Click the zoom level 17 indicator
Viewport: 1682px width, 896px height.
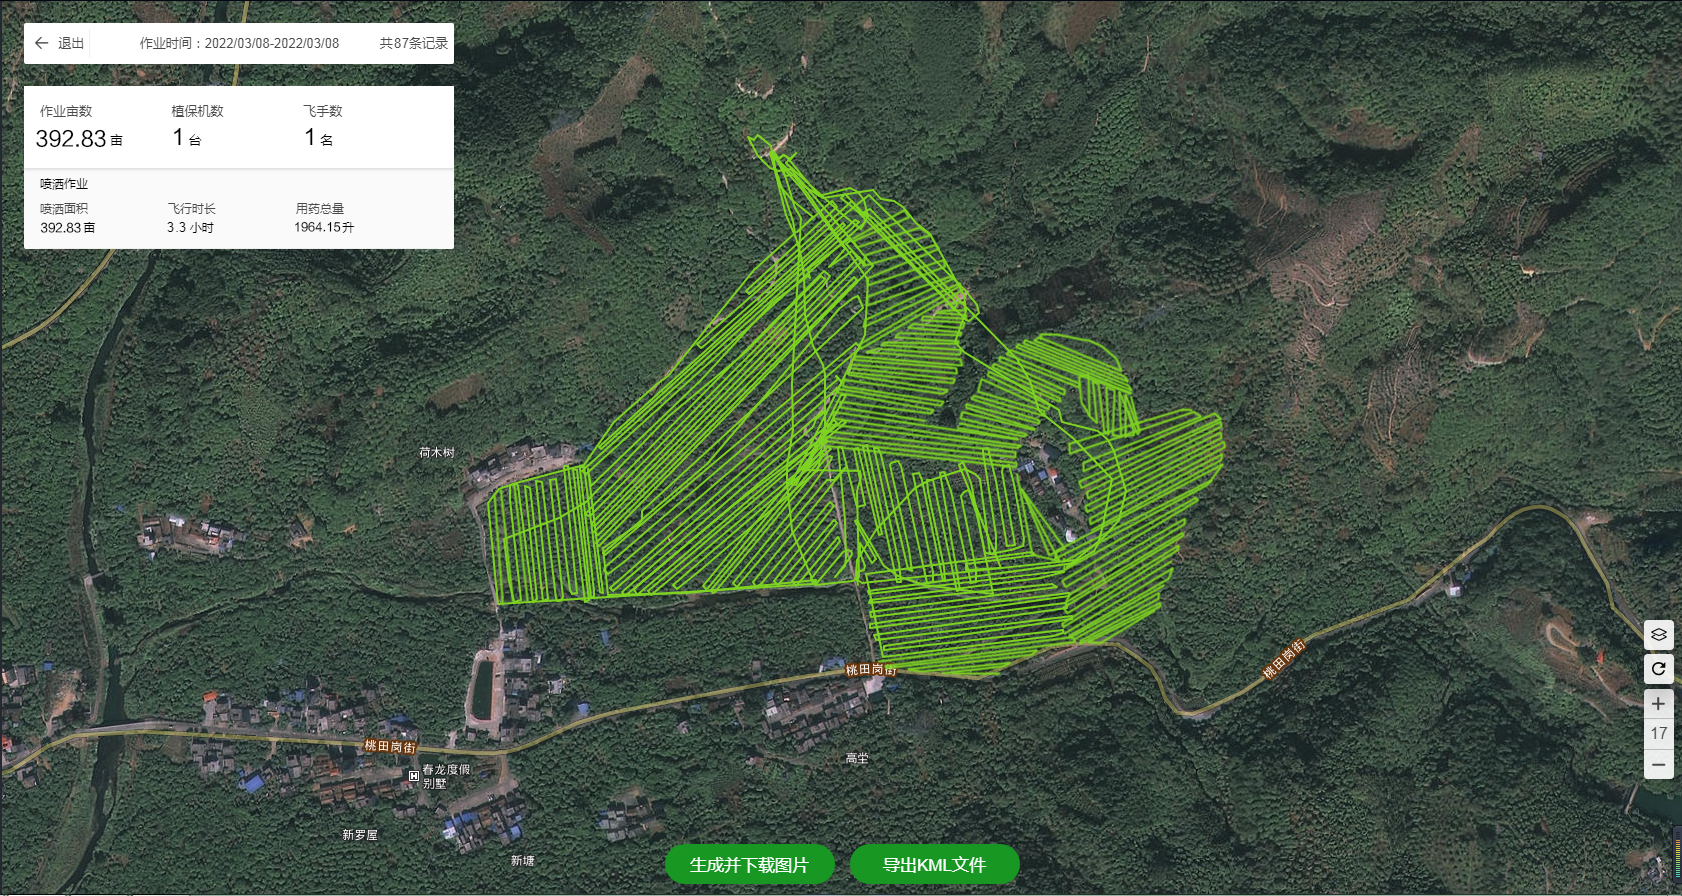(x=1658, y=734)
